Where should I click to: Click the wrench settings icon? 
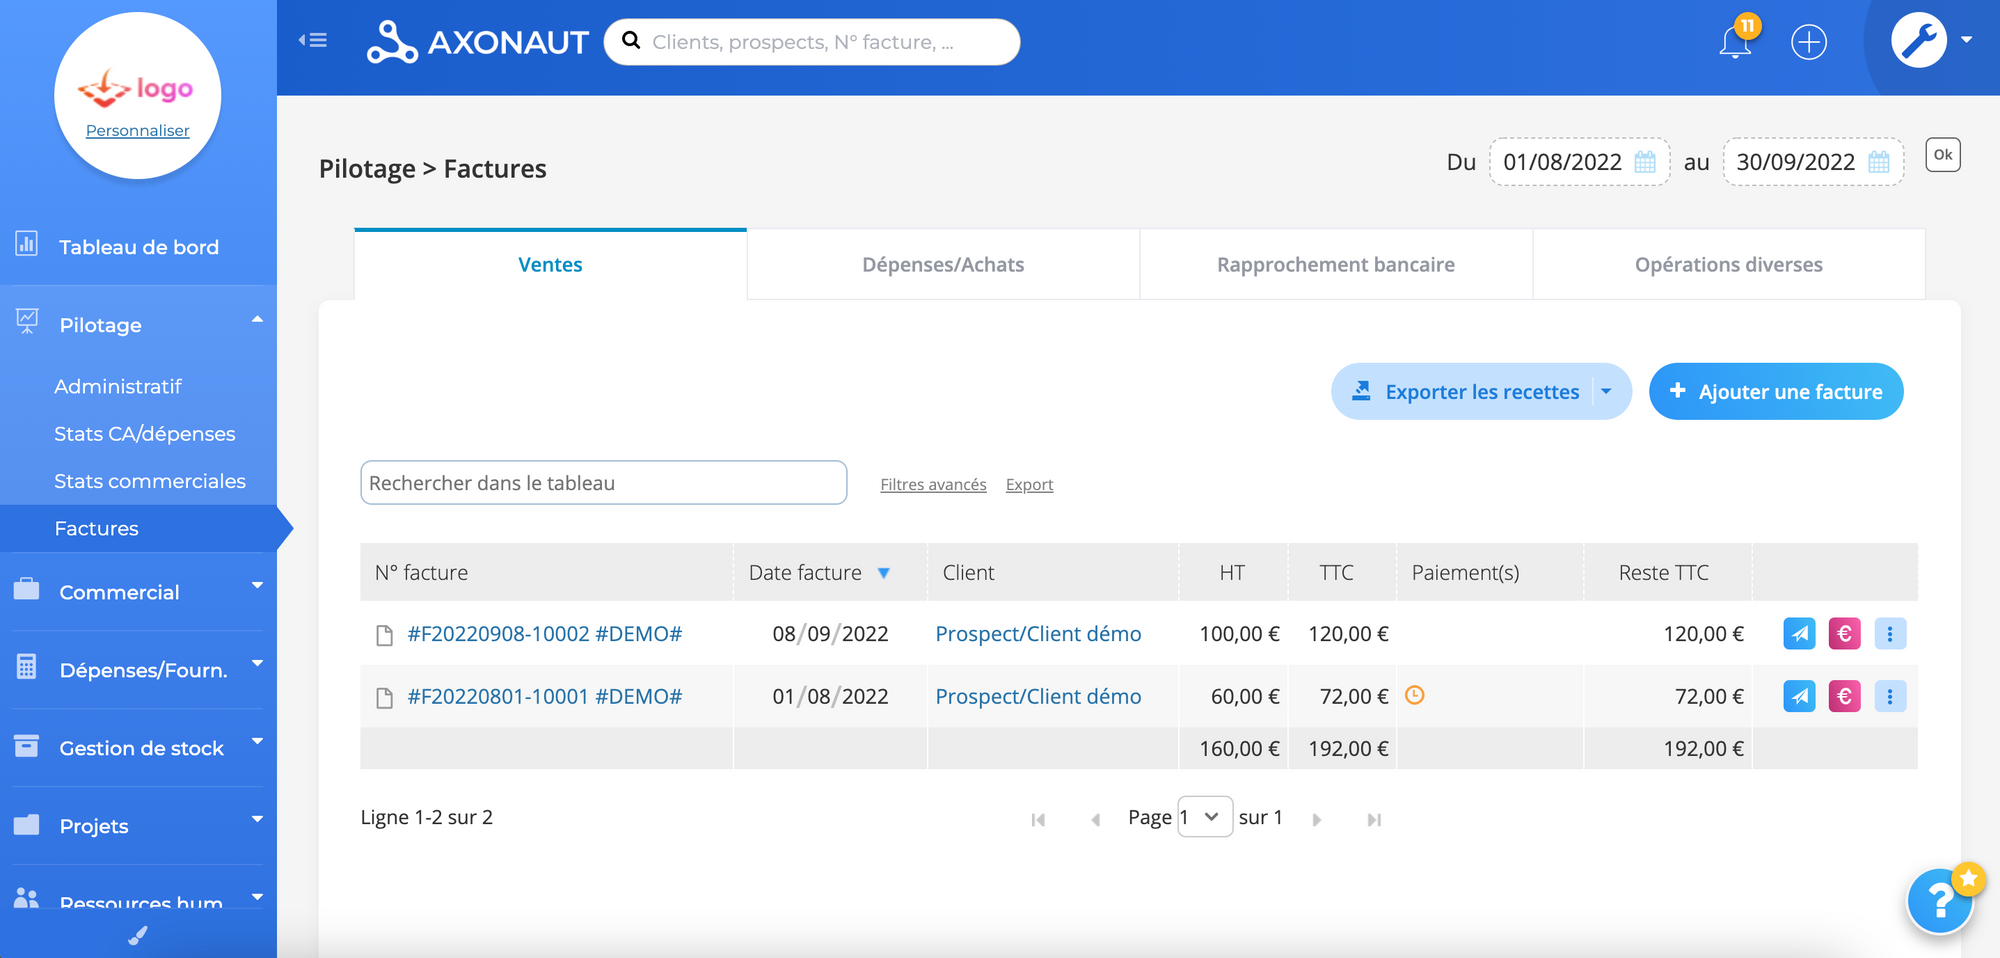tap(1919, 41)
